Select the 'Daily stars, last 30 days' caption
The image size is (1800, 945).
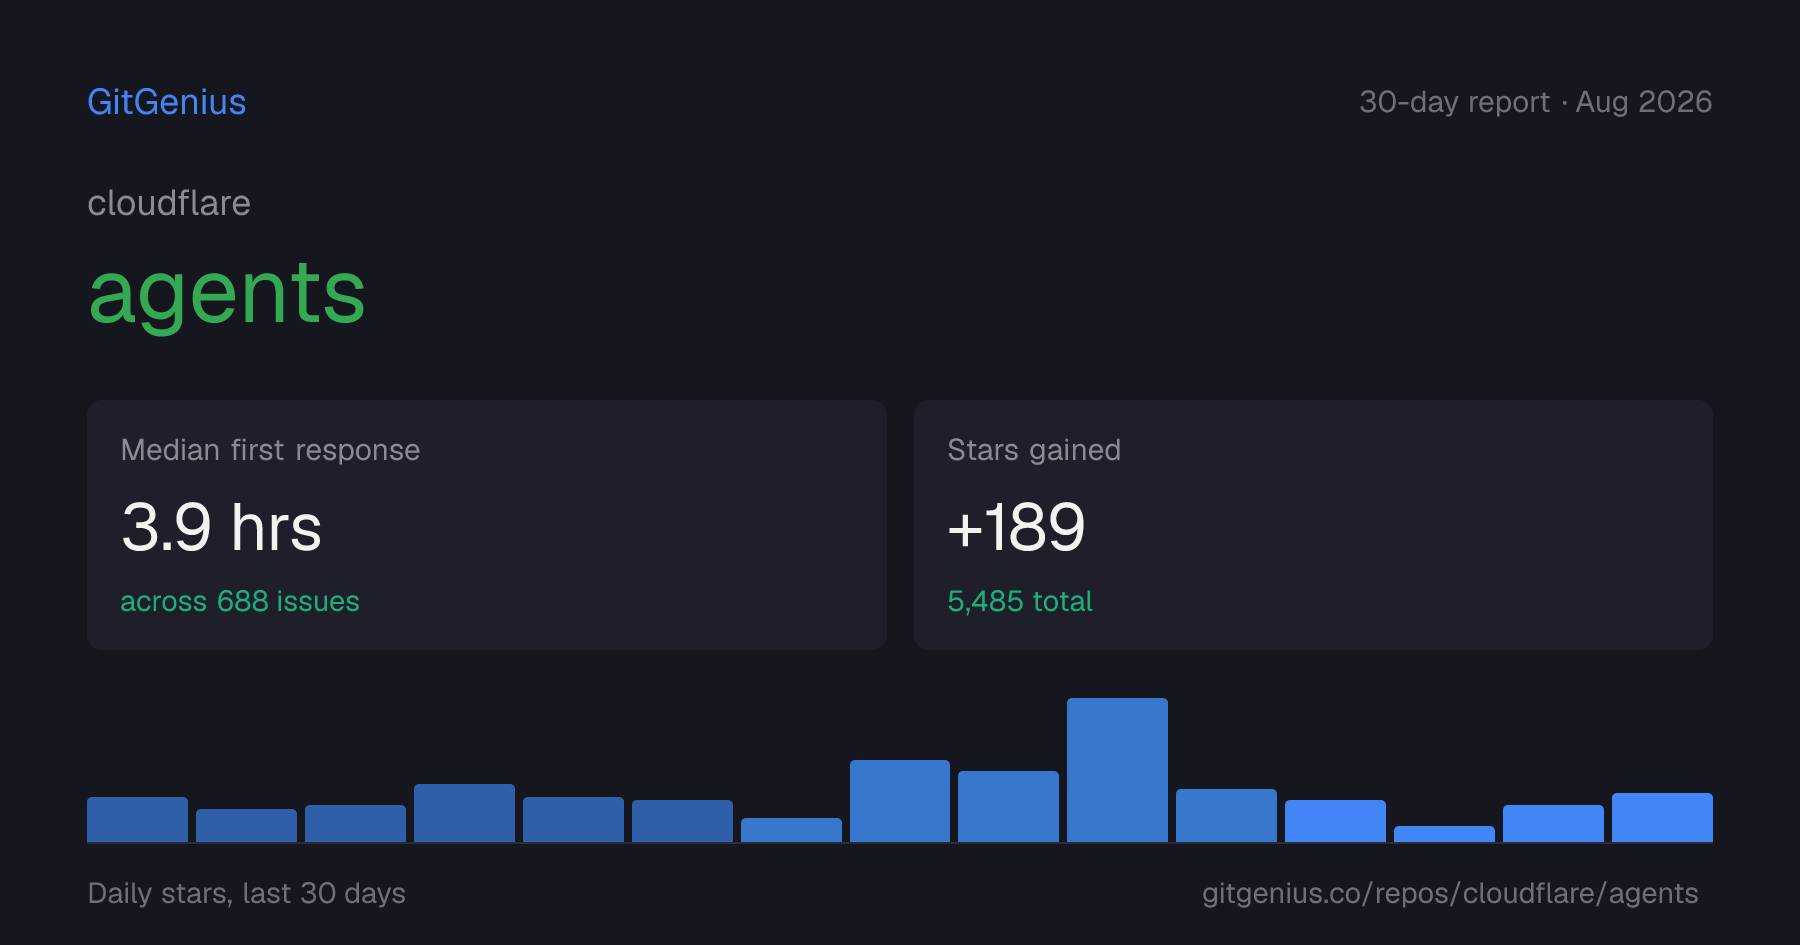[247, 893]
